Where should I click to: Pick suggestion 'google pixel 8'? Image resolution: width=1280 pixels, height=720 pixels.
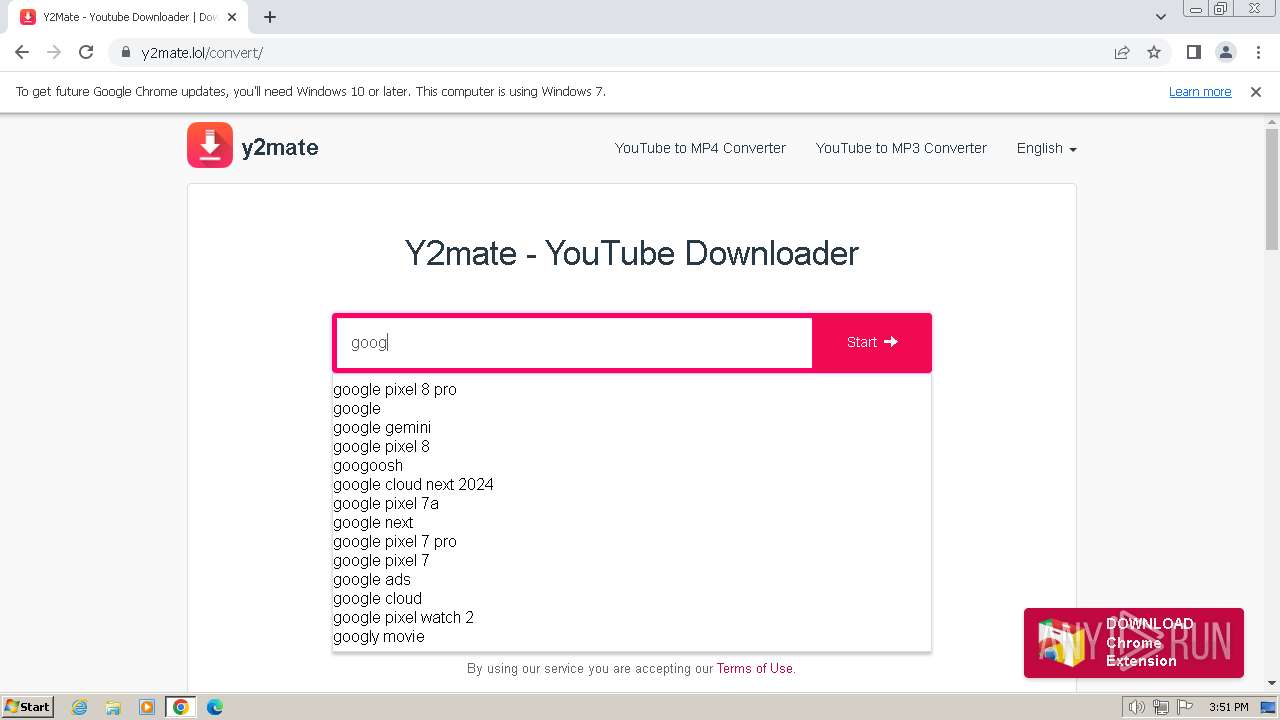[x=381, y=446]
